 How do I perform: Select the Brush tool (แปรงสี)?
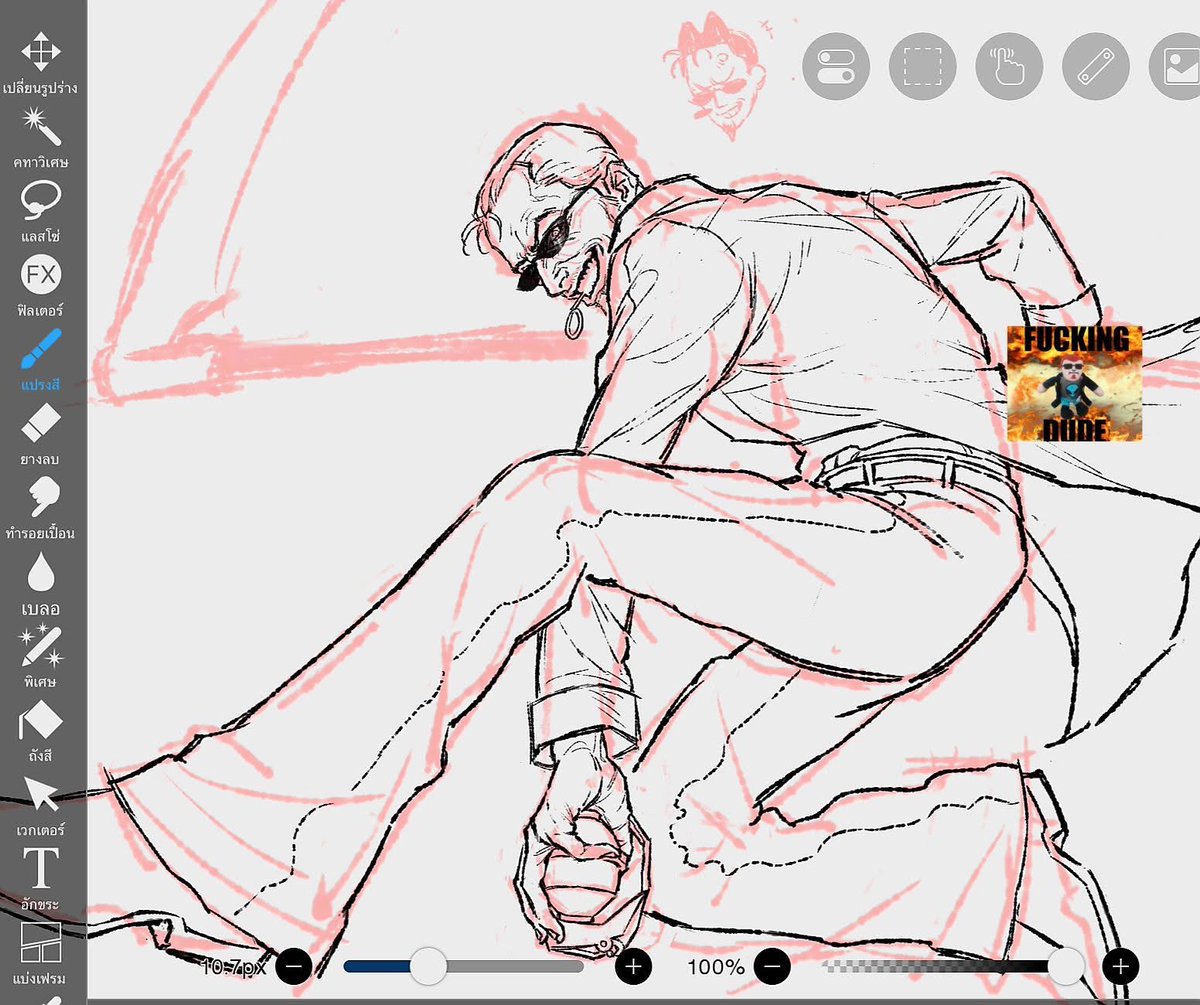tap(41, 359)
